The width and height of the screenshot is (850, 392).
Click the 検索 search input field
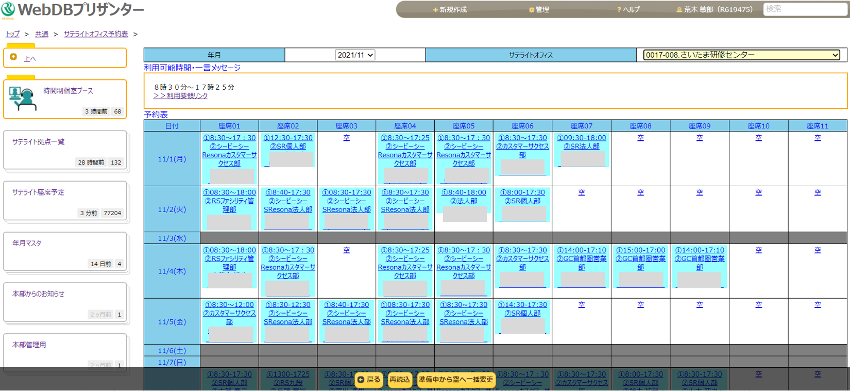coord(805,10)
